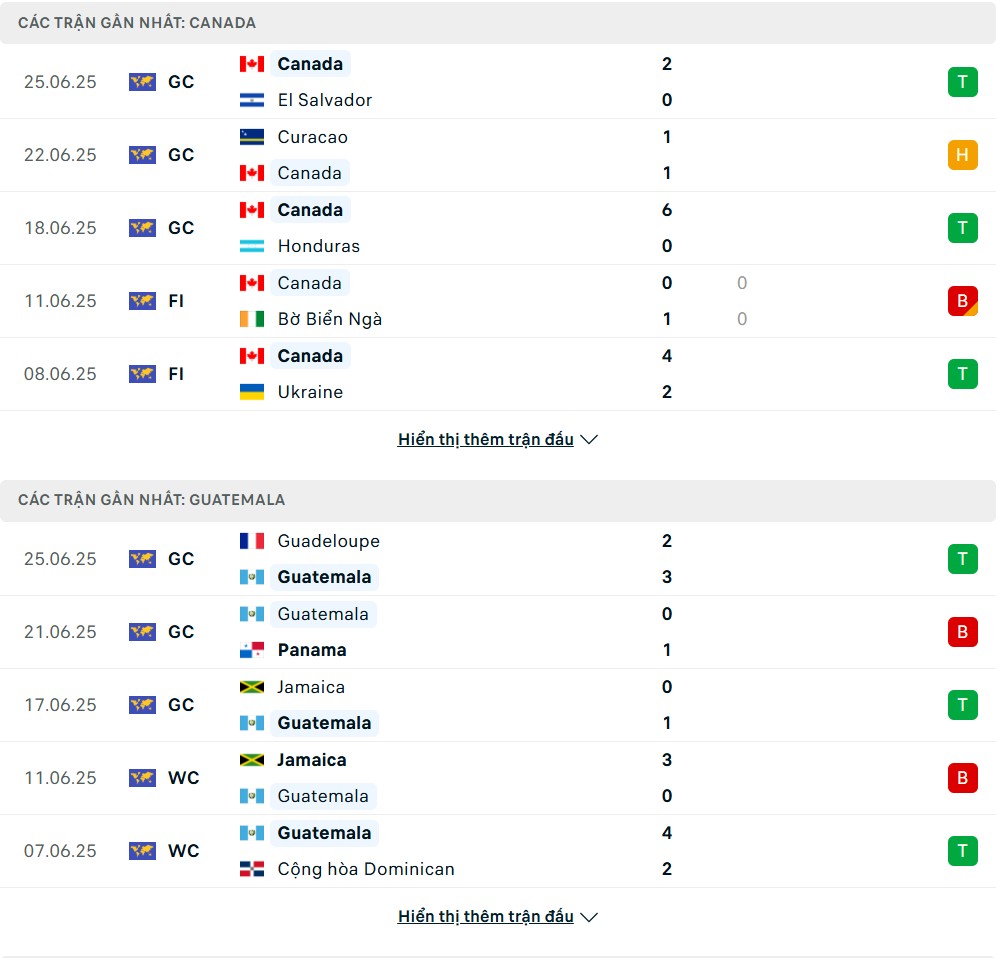
Task: Click the Ukraine flag icon
Action: tap(252, 392)
